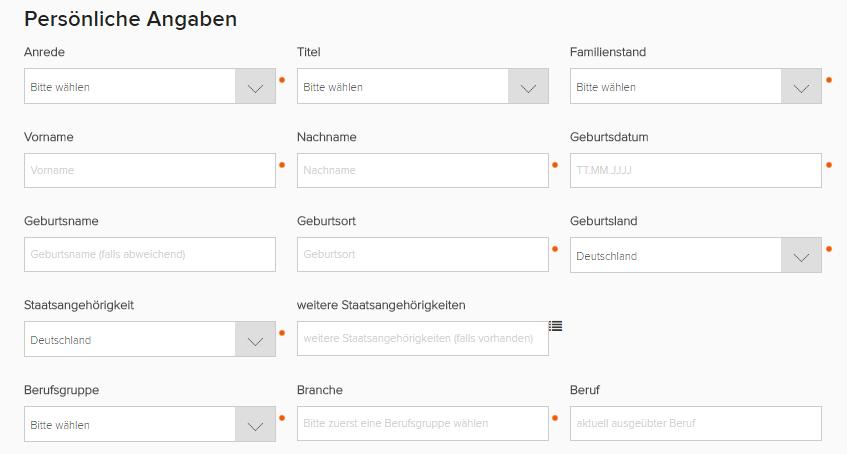The height and width of the screenshot is (454, 847).
Task: Select the Geburtsland 'Deutschland' combo box
Action: click(x=675, y=256)
